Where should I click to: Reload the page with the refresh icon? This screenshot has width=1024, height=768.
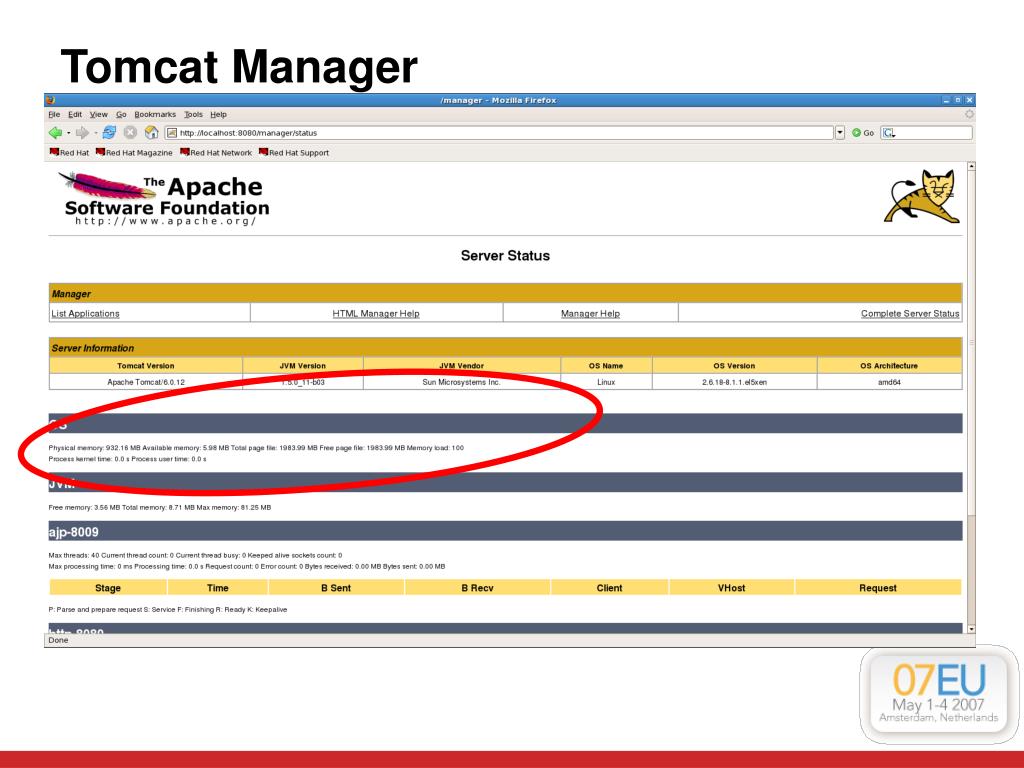click(x=109, y=133)
